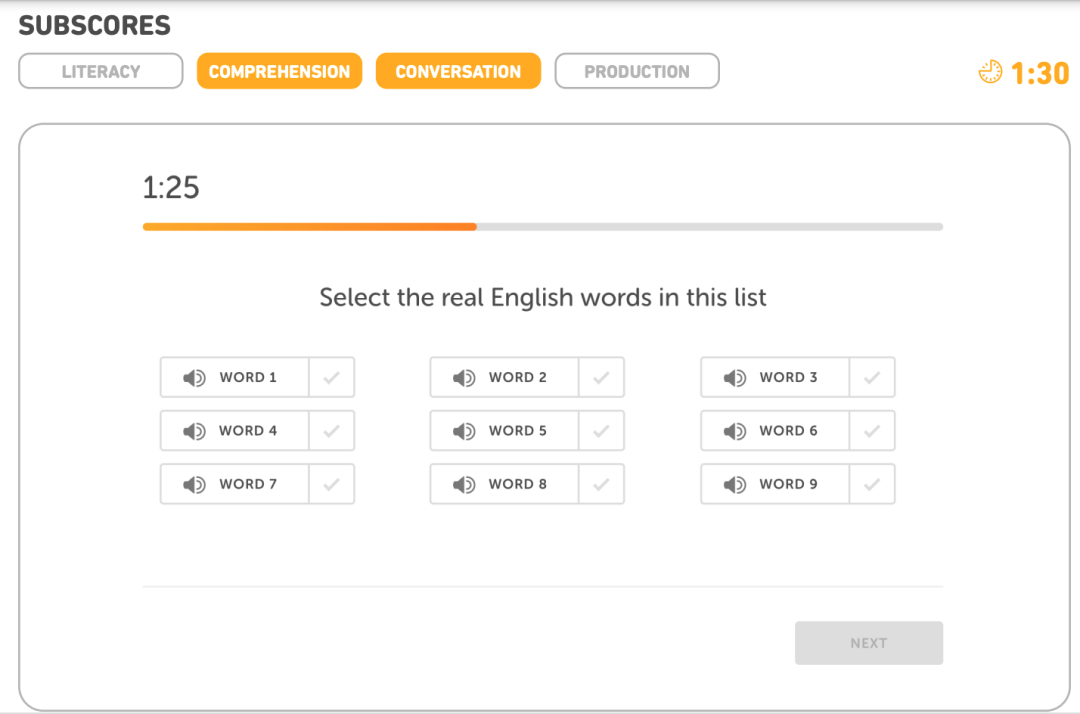Play Word 5 pronunciation speaker icon
Viewport: 1080px width, 714px height.
464,431
